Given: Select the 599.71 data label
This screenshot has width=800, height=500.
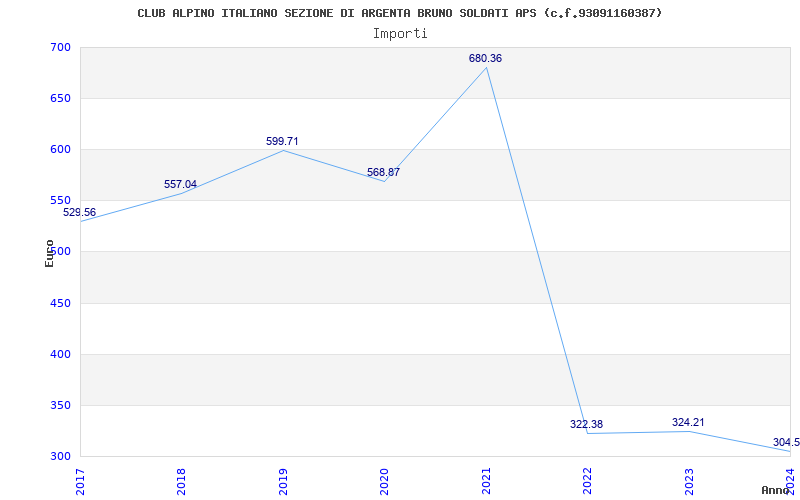Looking at the screenshot, I should coord(282,141).
